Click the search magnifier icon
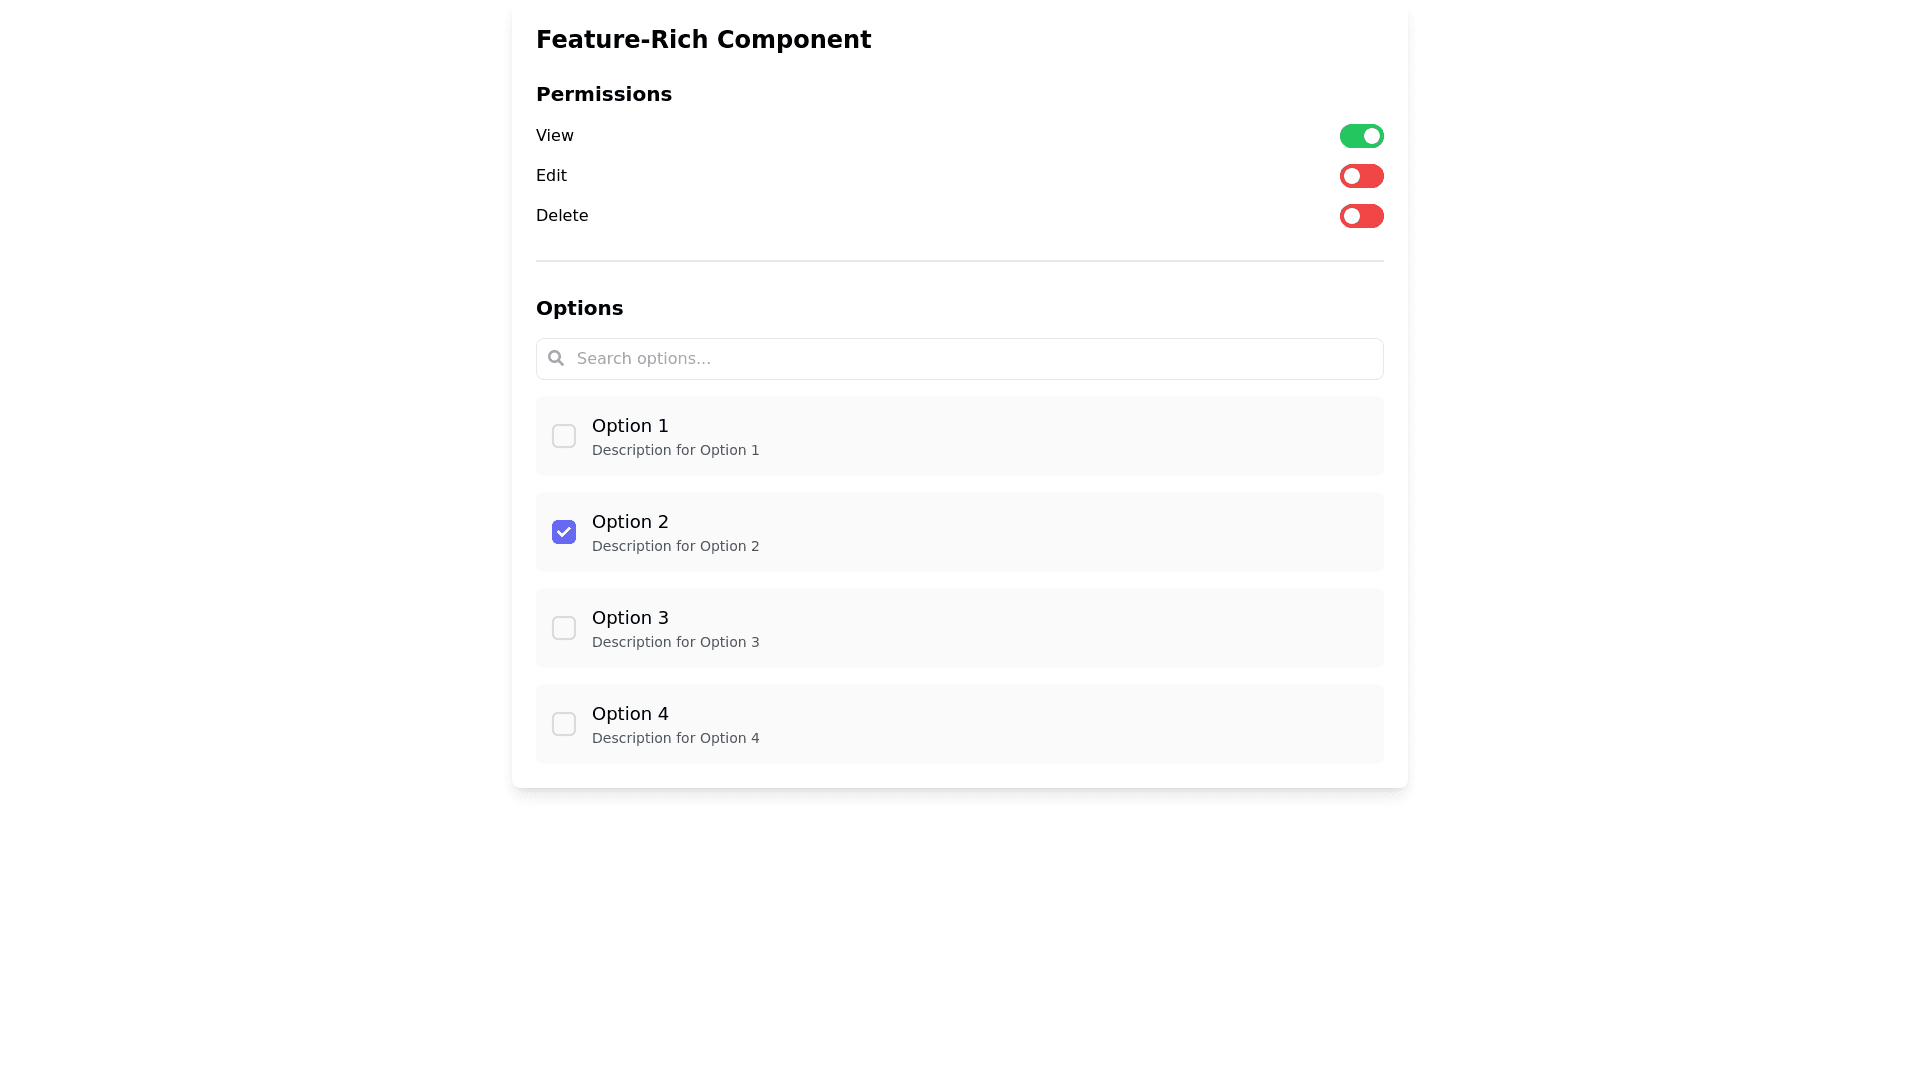The image size is (1920, 1080). click(556, 358)
